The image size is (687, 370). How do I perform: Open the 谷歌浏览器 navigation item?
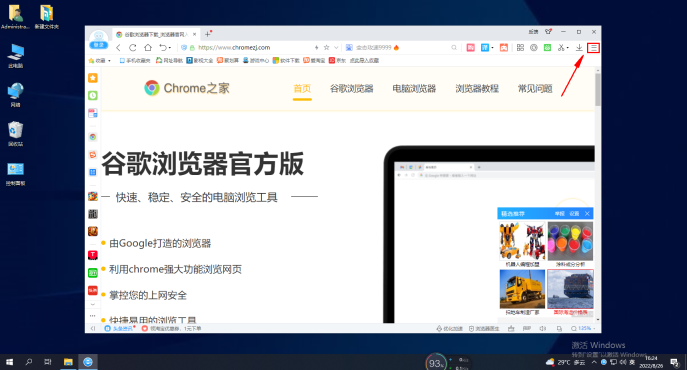(x=351, y=89)
